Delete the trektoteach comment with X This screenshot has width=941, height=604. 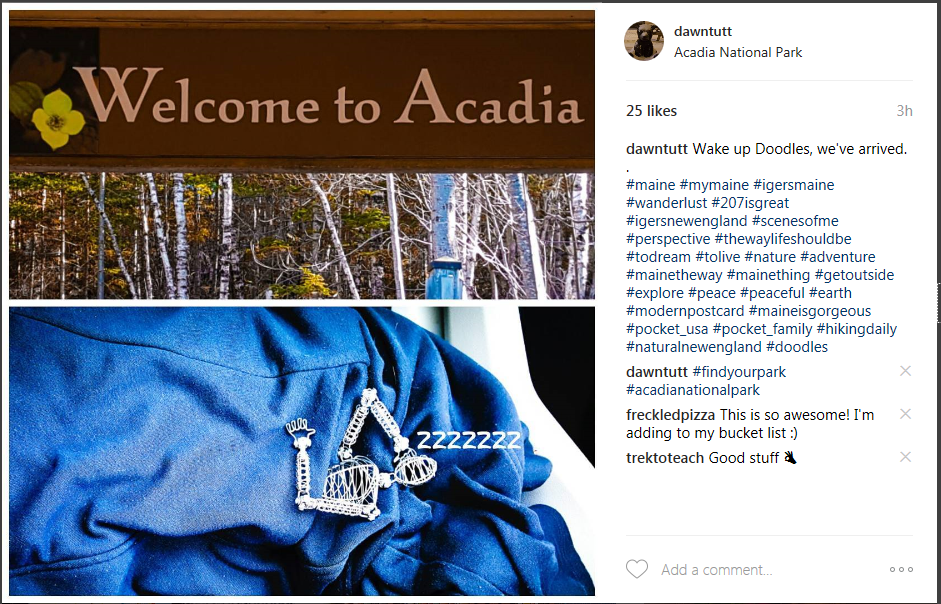[906, 457]
